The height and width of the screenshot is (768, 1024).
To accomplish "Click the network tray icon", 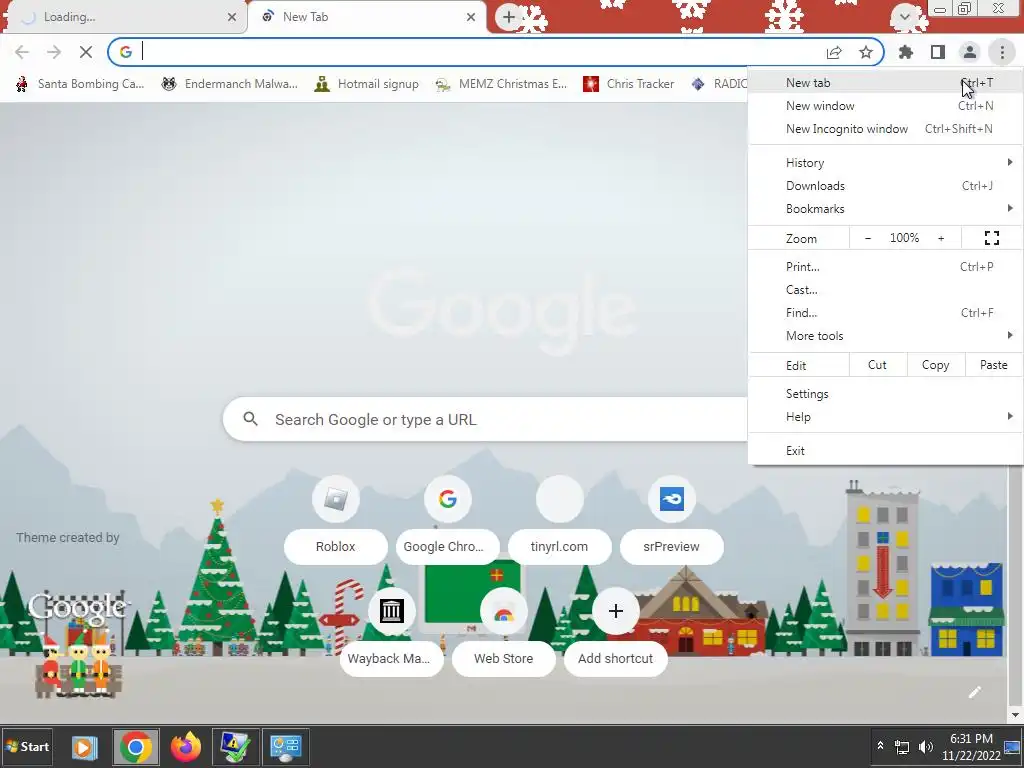I will pyautogui.click(x=902, y=746).
